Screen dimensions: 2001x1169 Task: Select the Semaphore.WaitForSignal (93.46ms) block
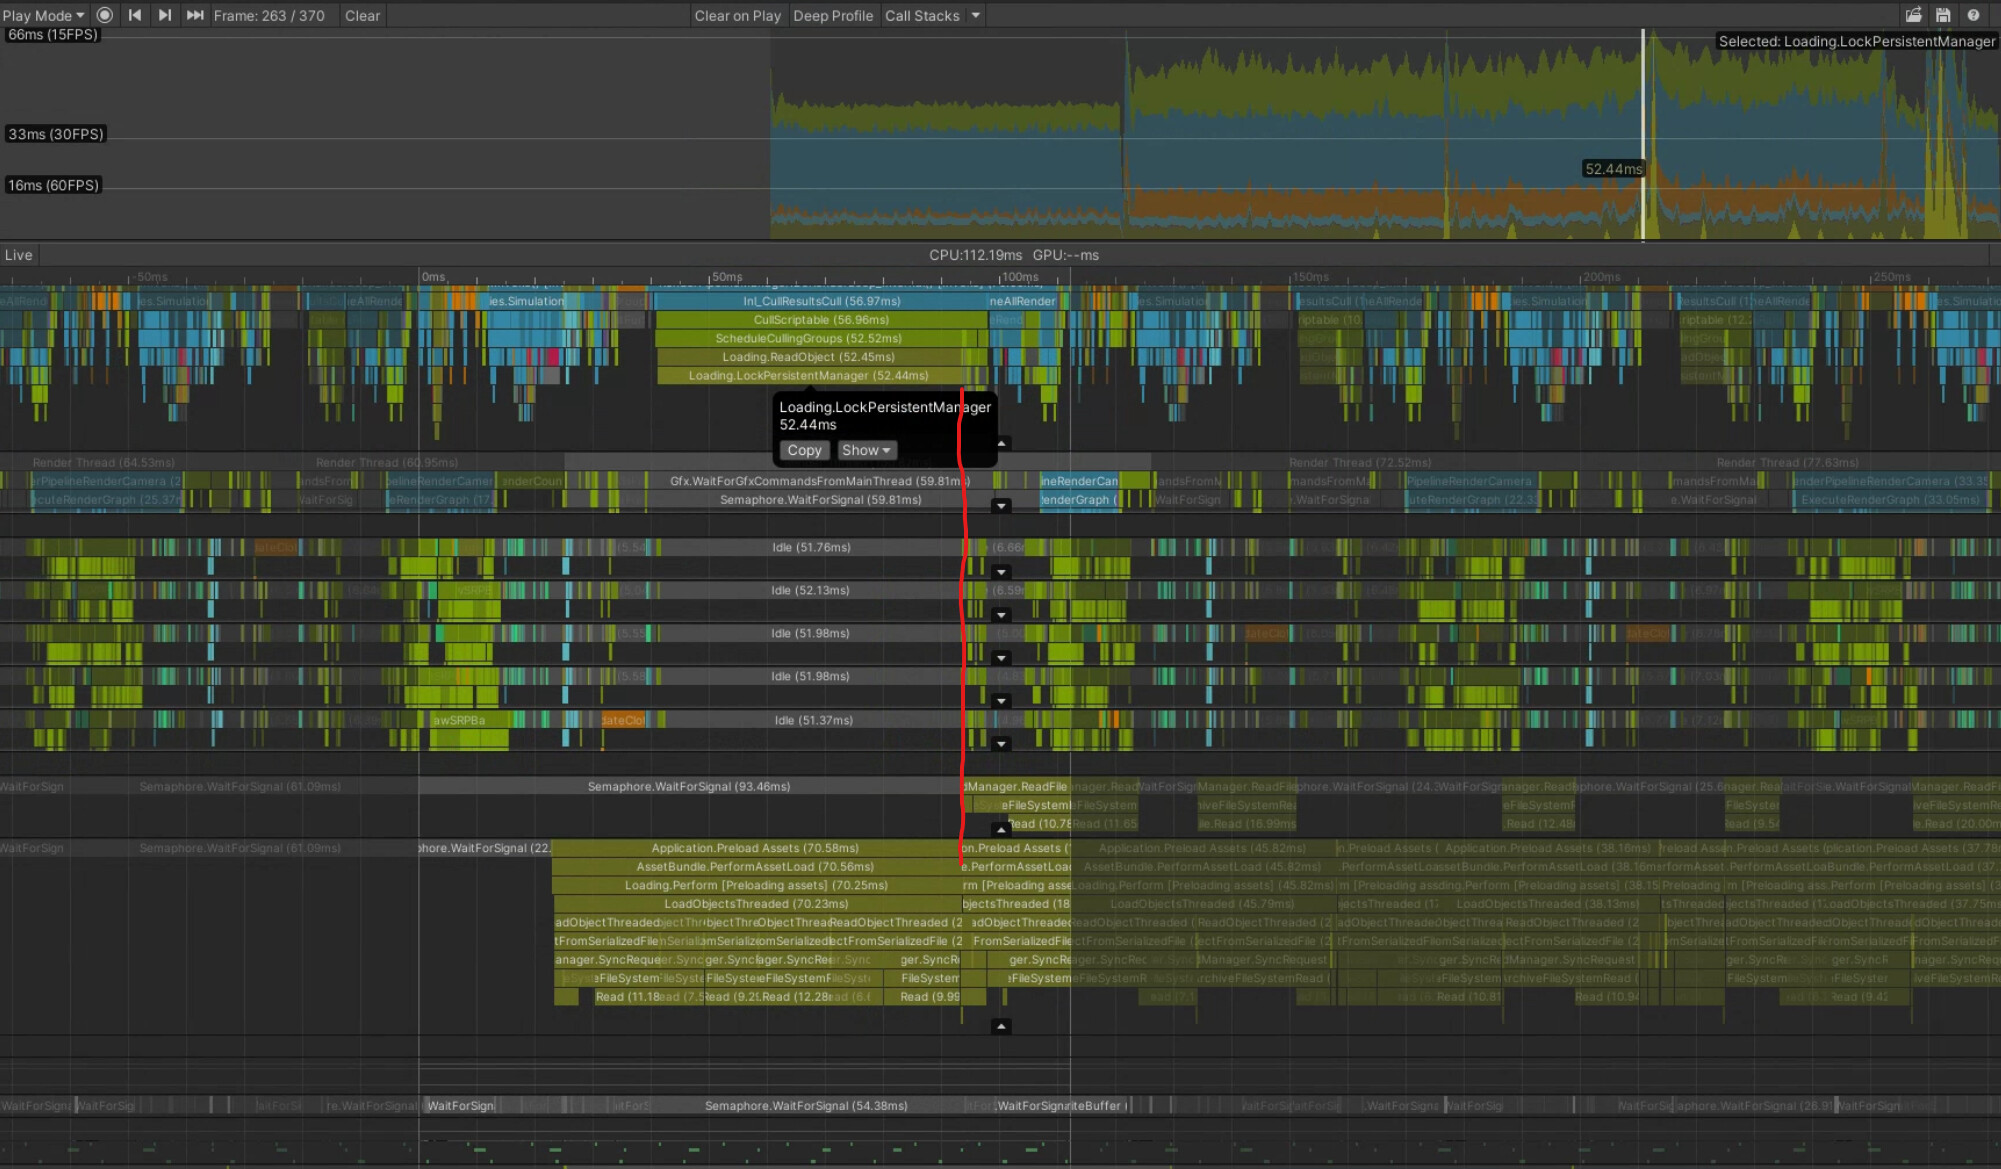[x=687, y=786]
